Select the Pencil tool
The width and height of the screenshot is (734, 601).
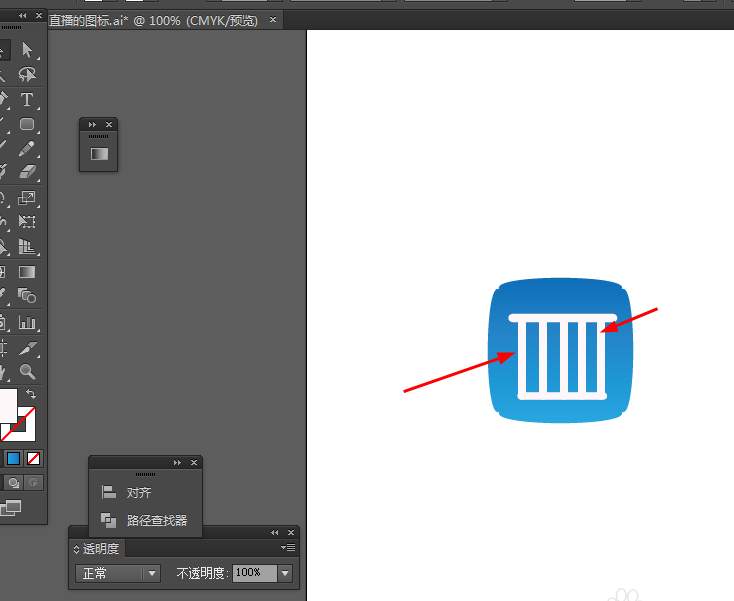(x=27, y=149)
